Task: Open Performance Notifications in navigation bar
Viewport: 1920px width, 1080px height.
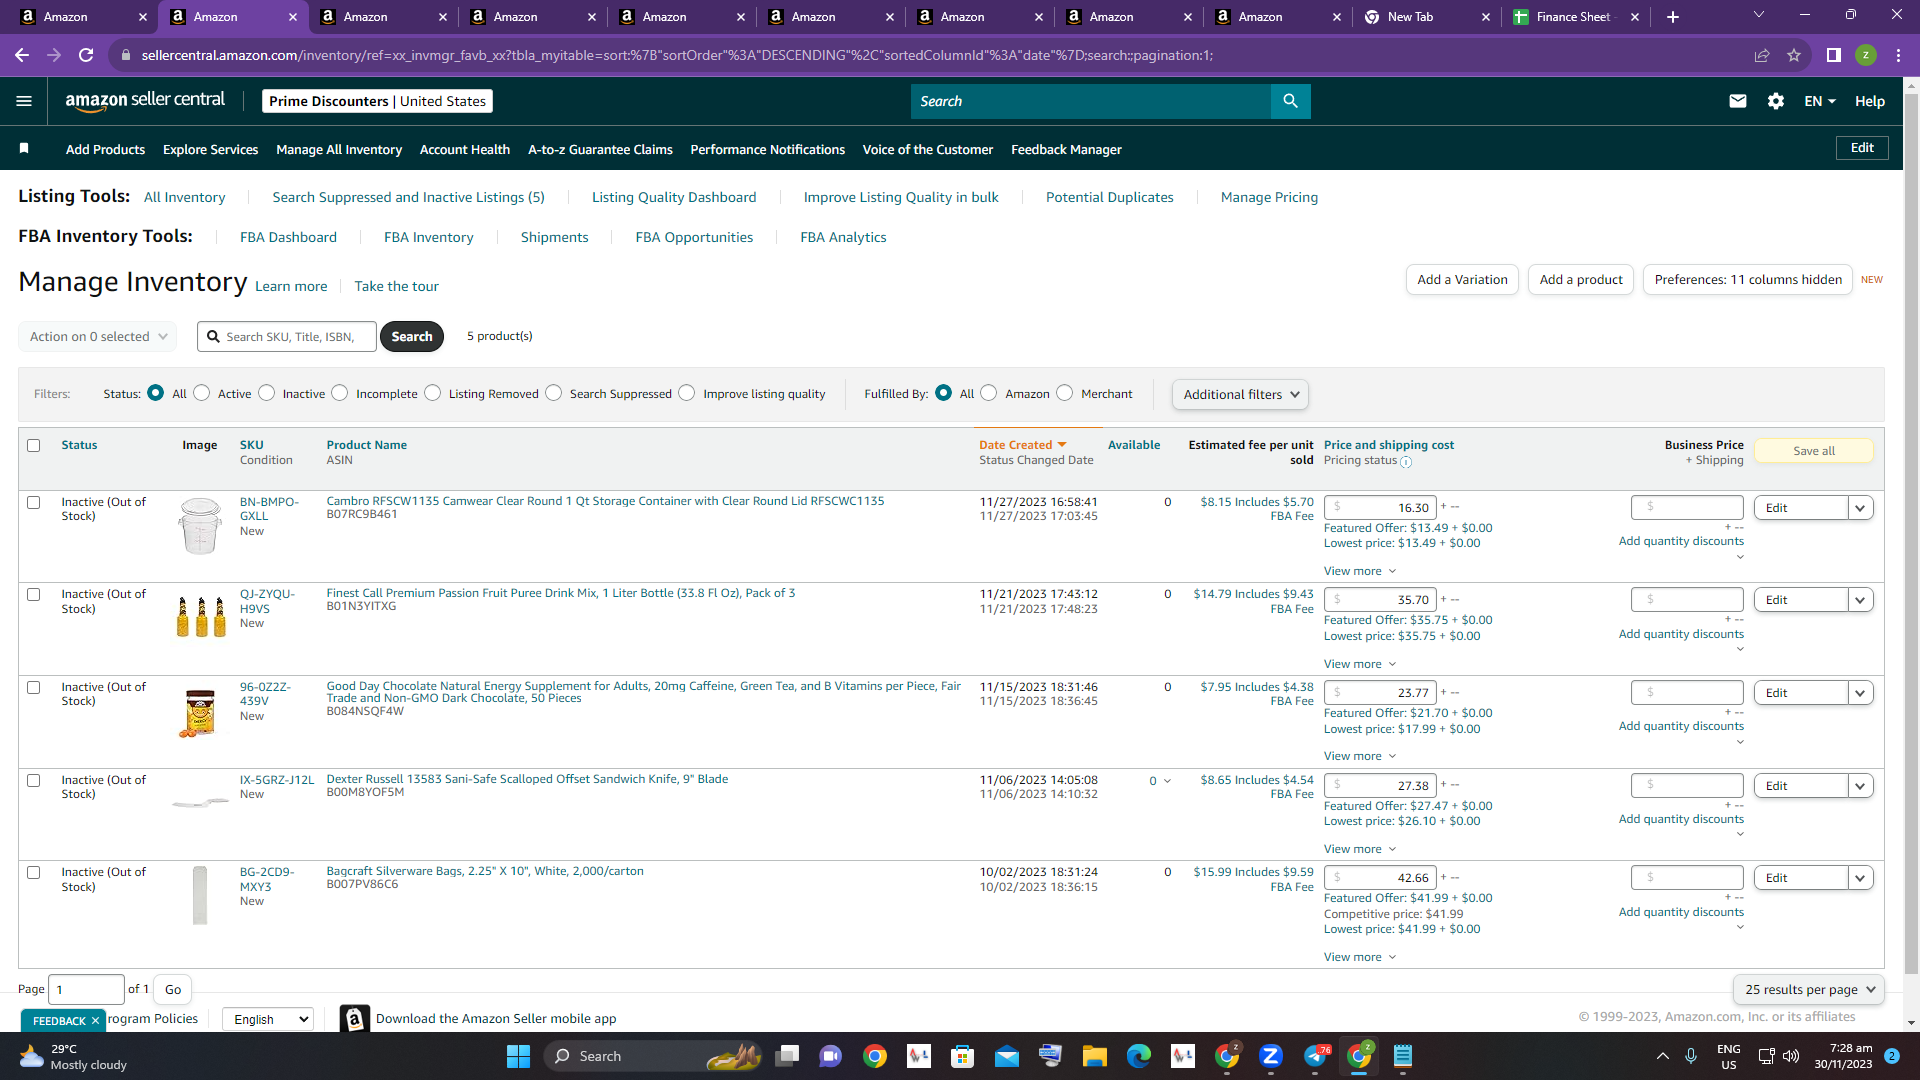Action: pos(768,149)
